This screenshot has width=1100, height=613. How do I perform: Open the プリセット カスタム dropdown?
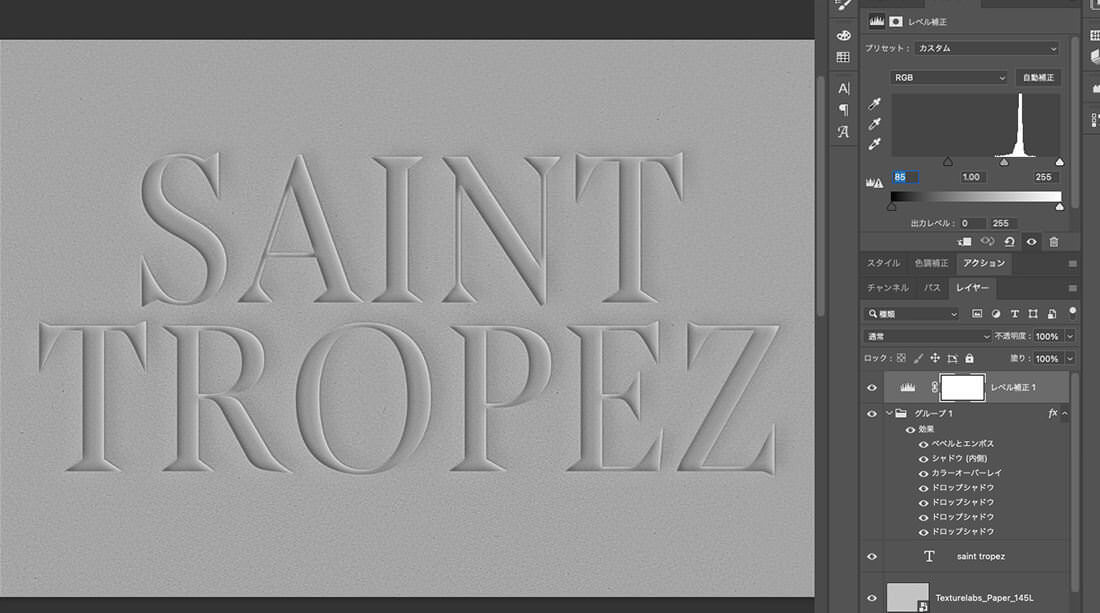986,48
